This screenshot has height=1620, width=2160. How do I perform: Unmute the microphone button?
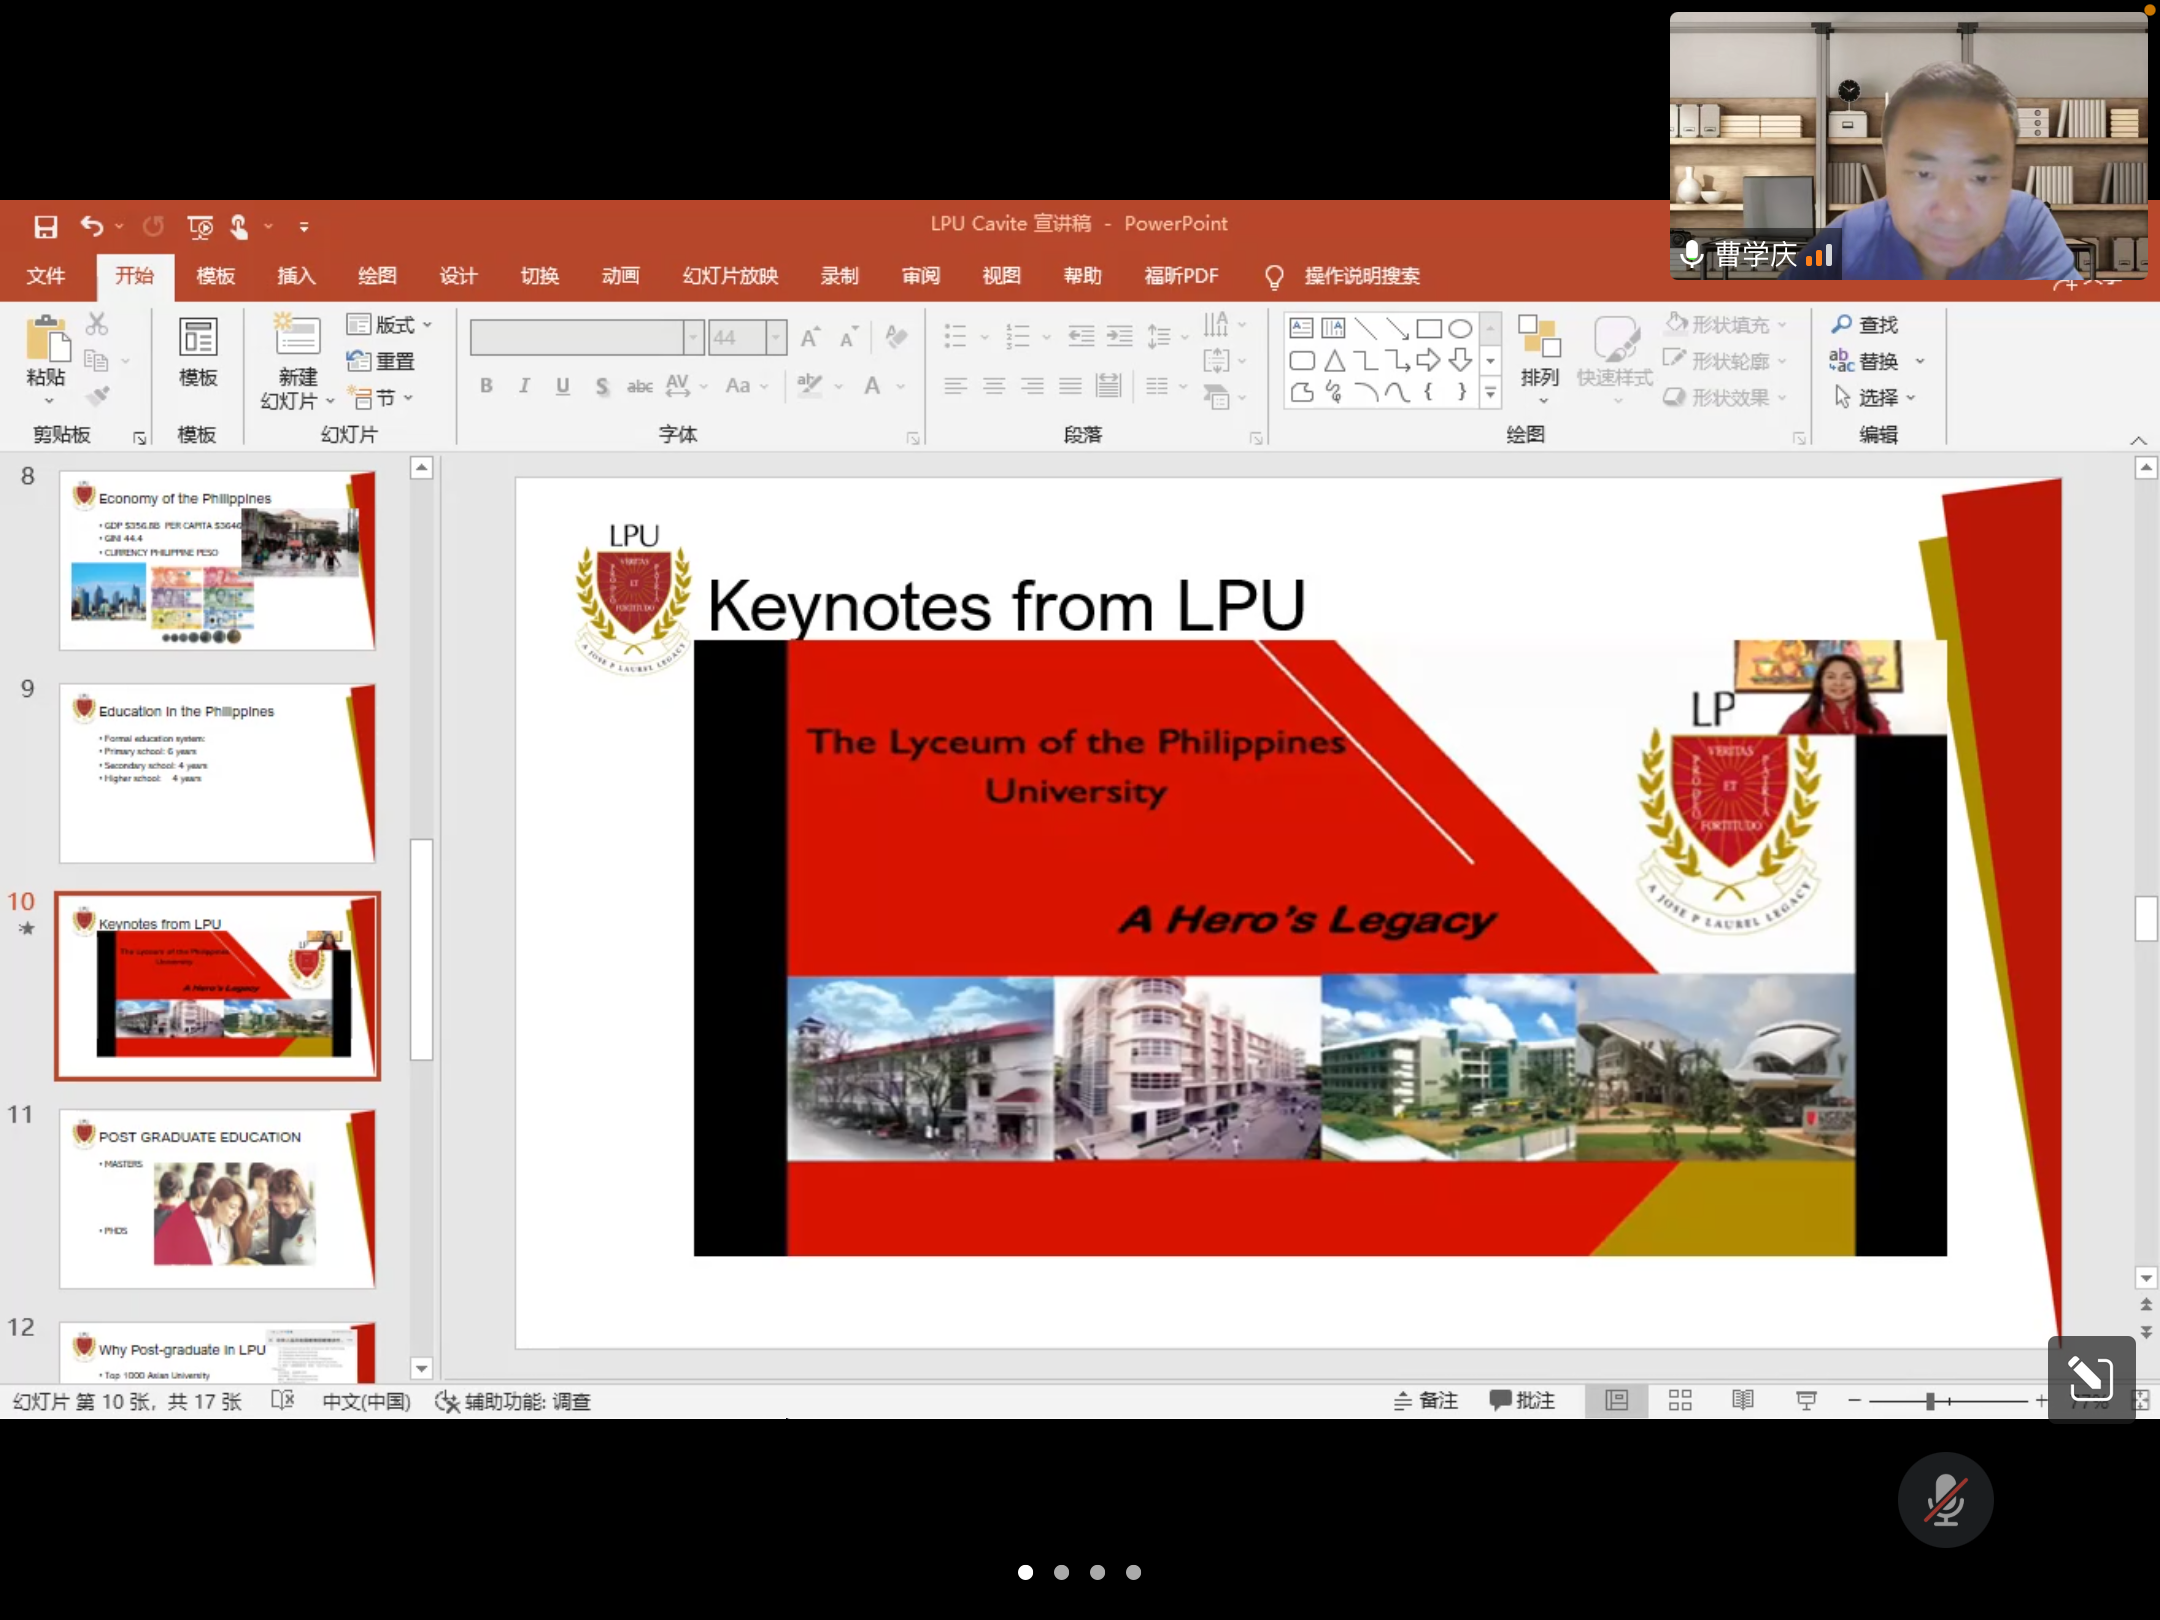click(1945, 1500)
